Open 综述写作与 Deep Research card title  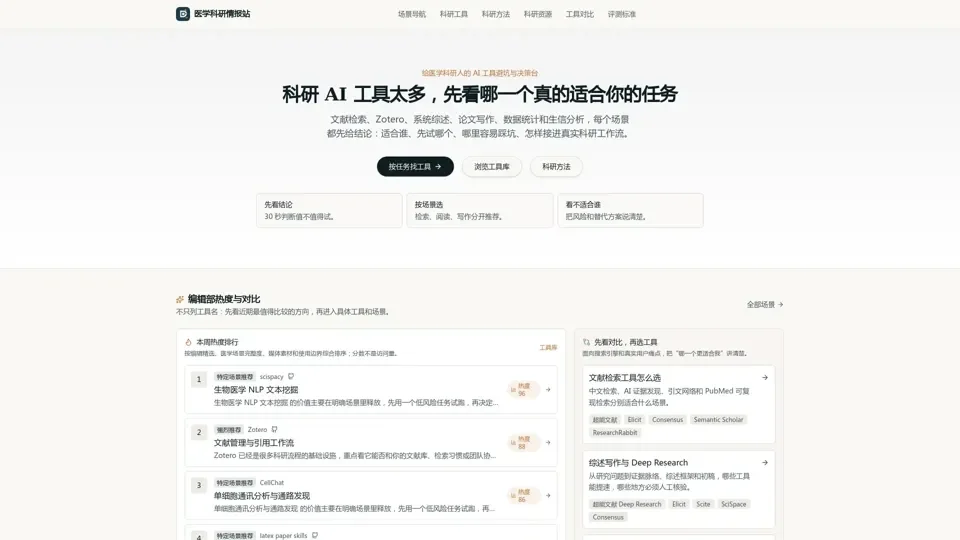pos(638,463)
